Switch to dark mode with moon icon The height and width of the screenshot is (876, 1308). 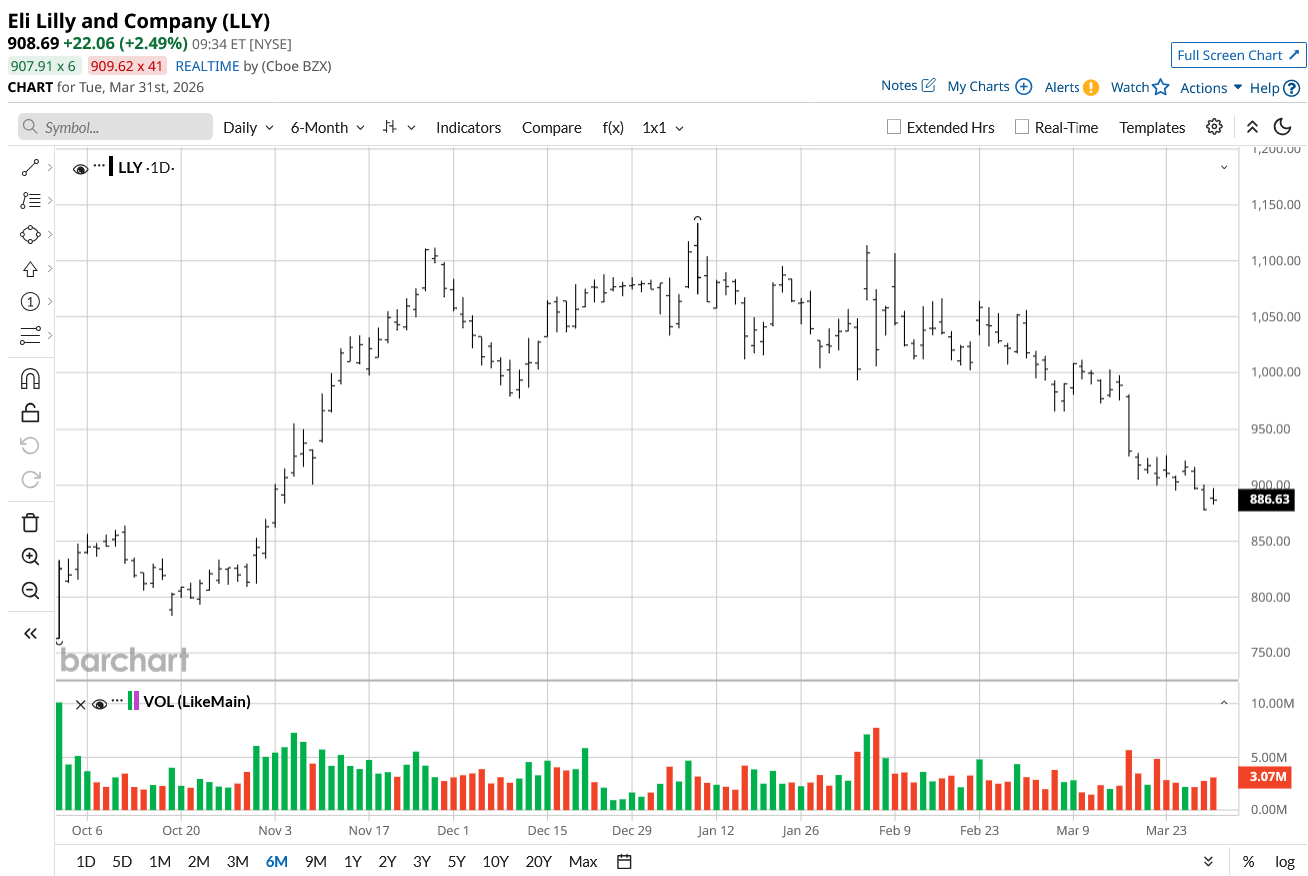(1282, 127)
